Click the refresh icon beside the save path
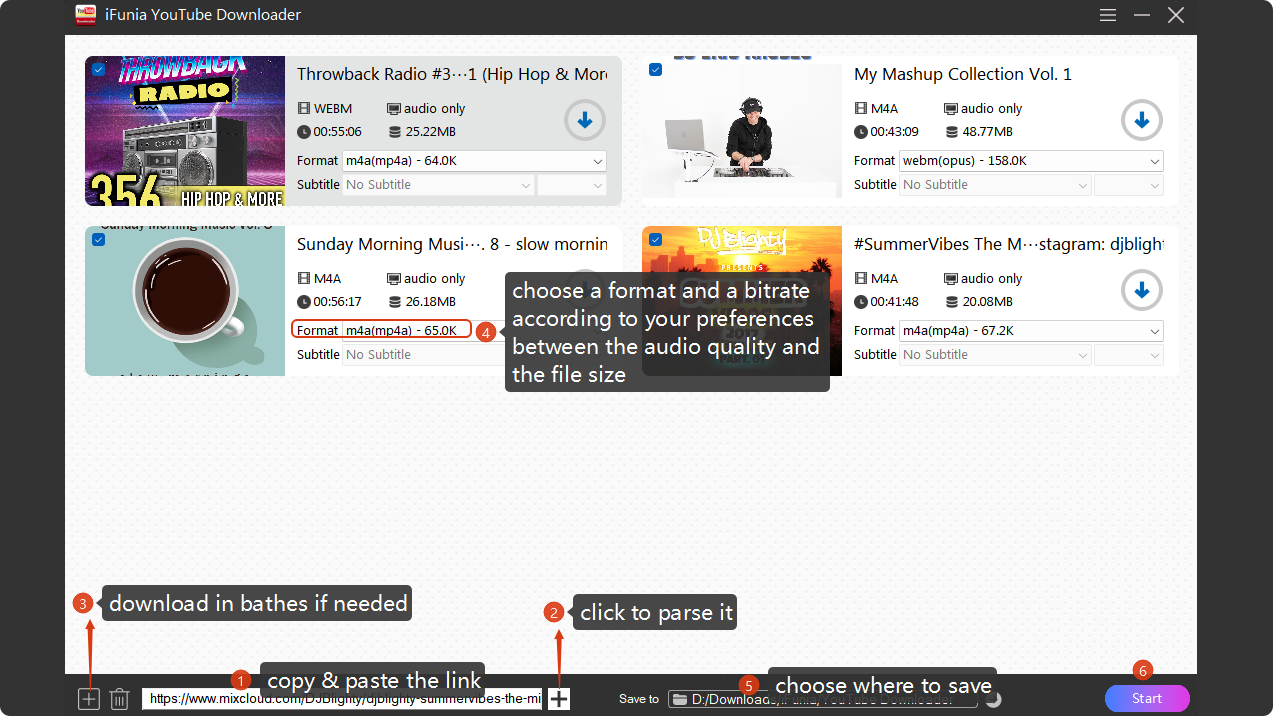 [x=993, y=698]
